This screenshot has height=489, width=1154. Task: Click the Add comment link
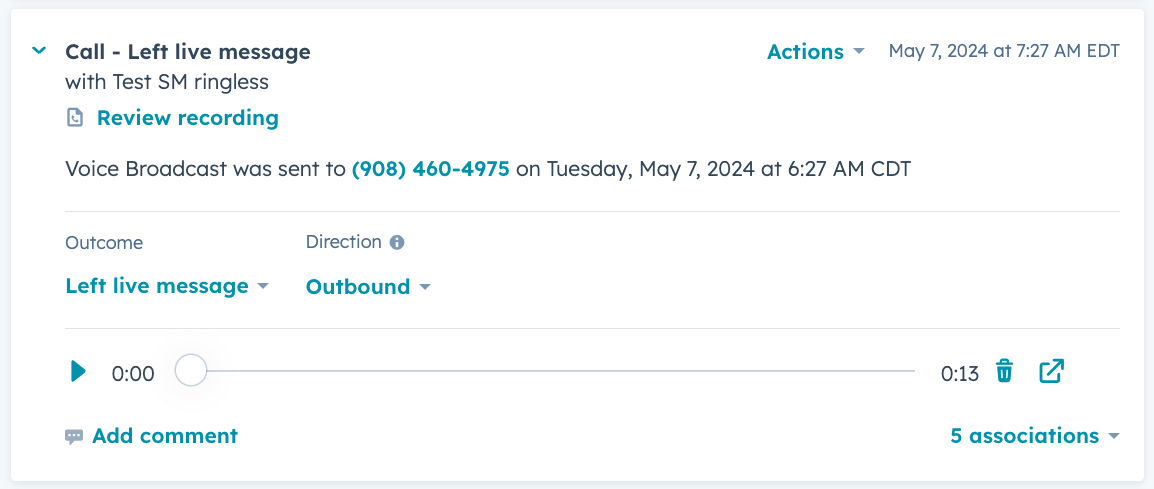click(x=165, y=436)
